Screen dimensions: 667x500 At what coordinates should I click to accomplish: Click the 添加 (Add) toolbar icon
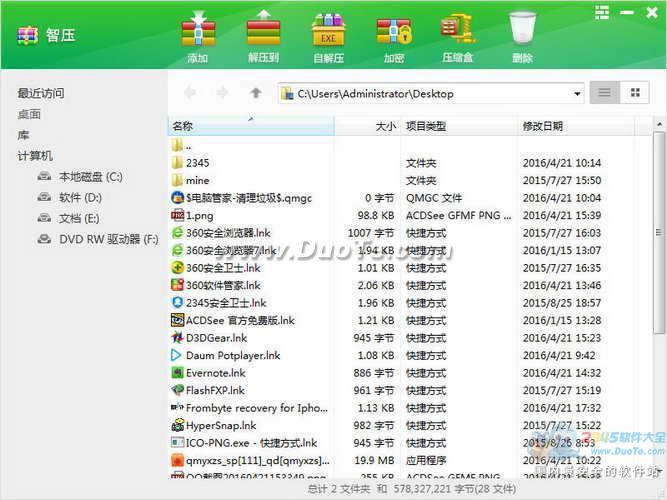(x=198, y=37)
